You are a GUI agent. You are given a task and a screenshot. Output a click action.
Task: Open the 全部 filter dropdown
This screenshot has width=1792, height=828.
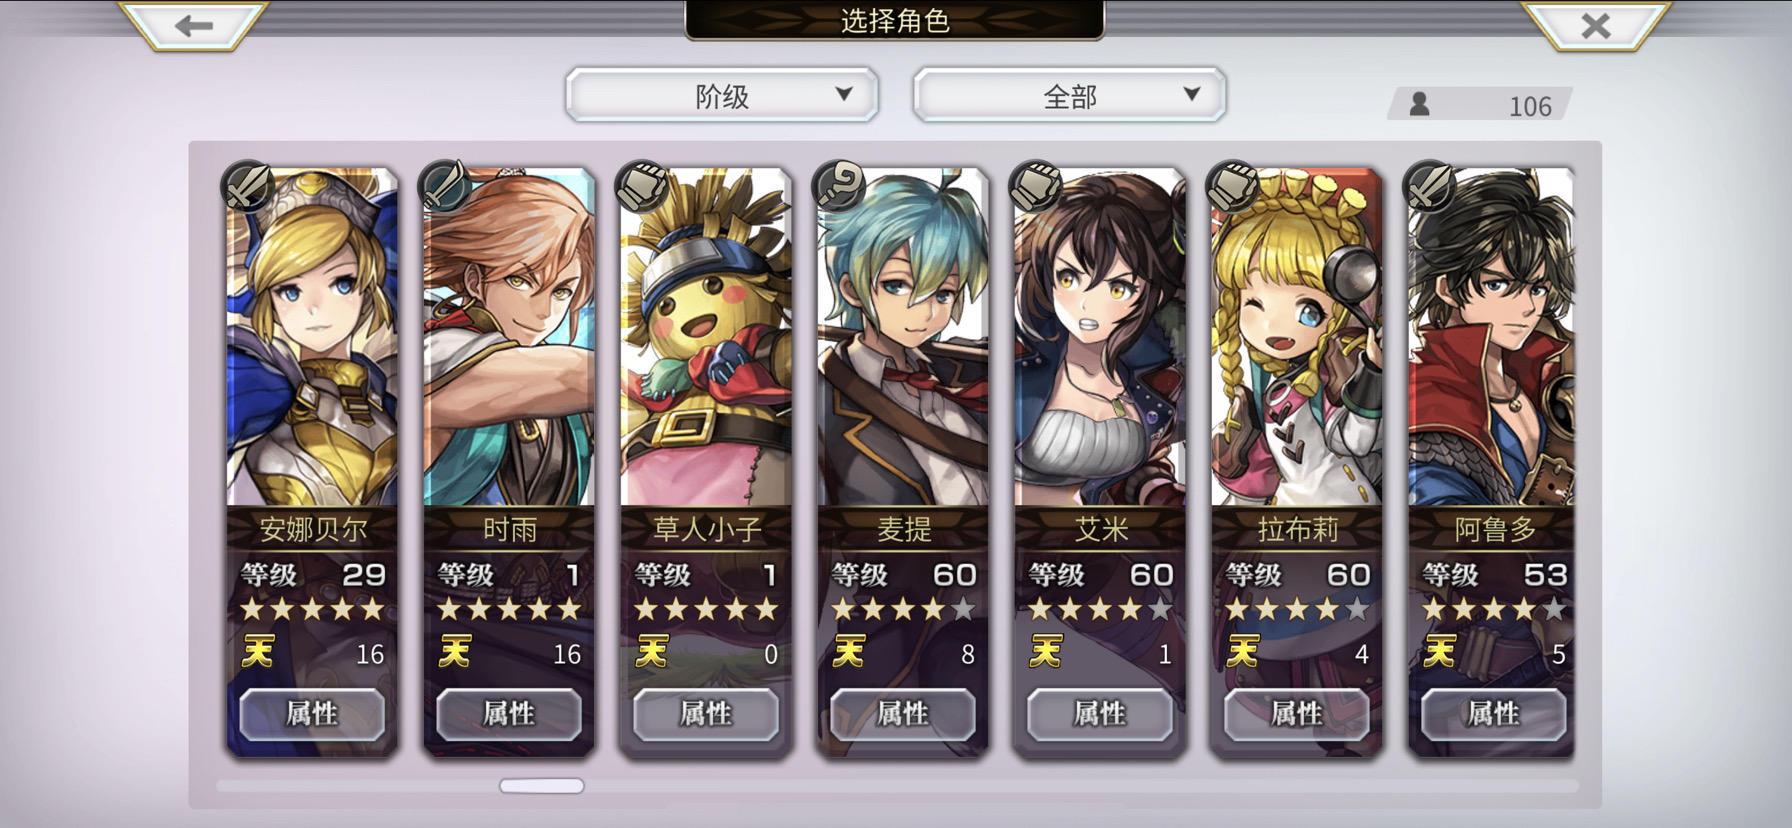coord(1069,96)
